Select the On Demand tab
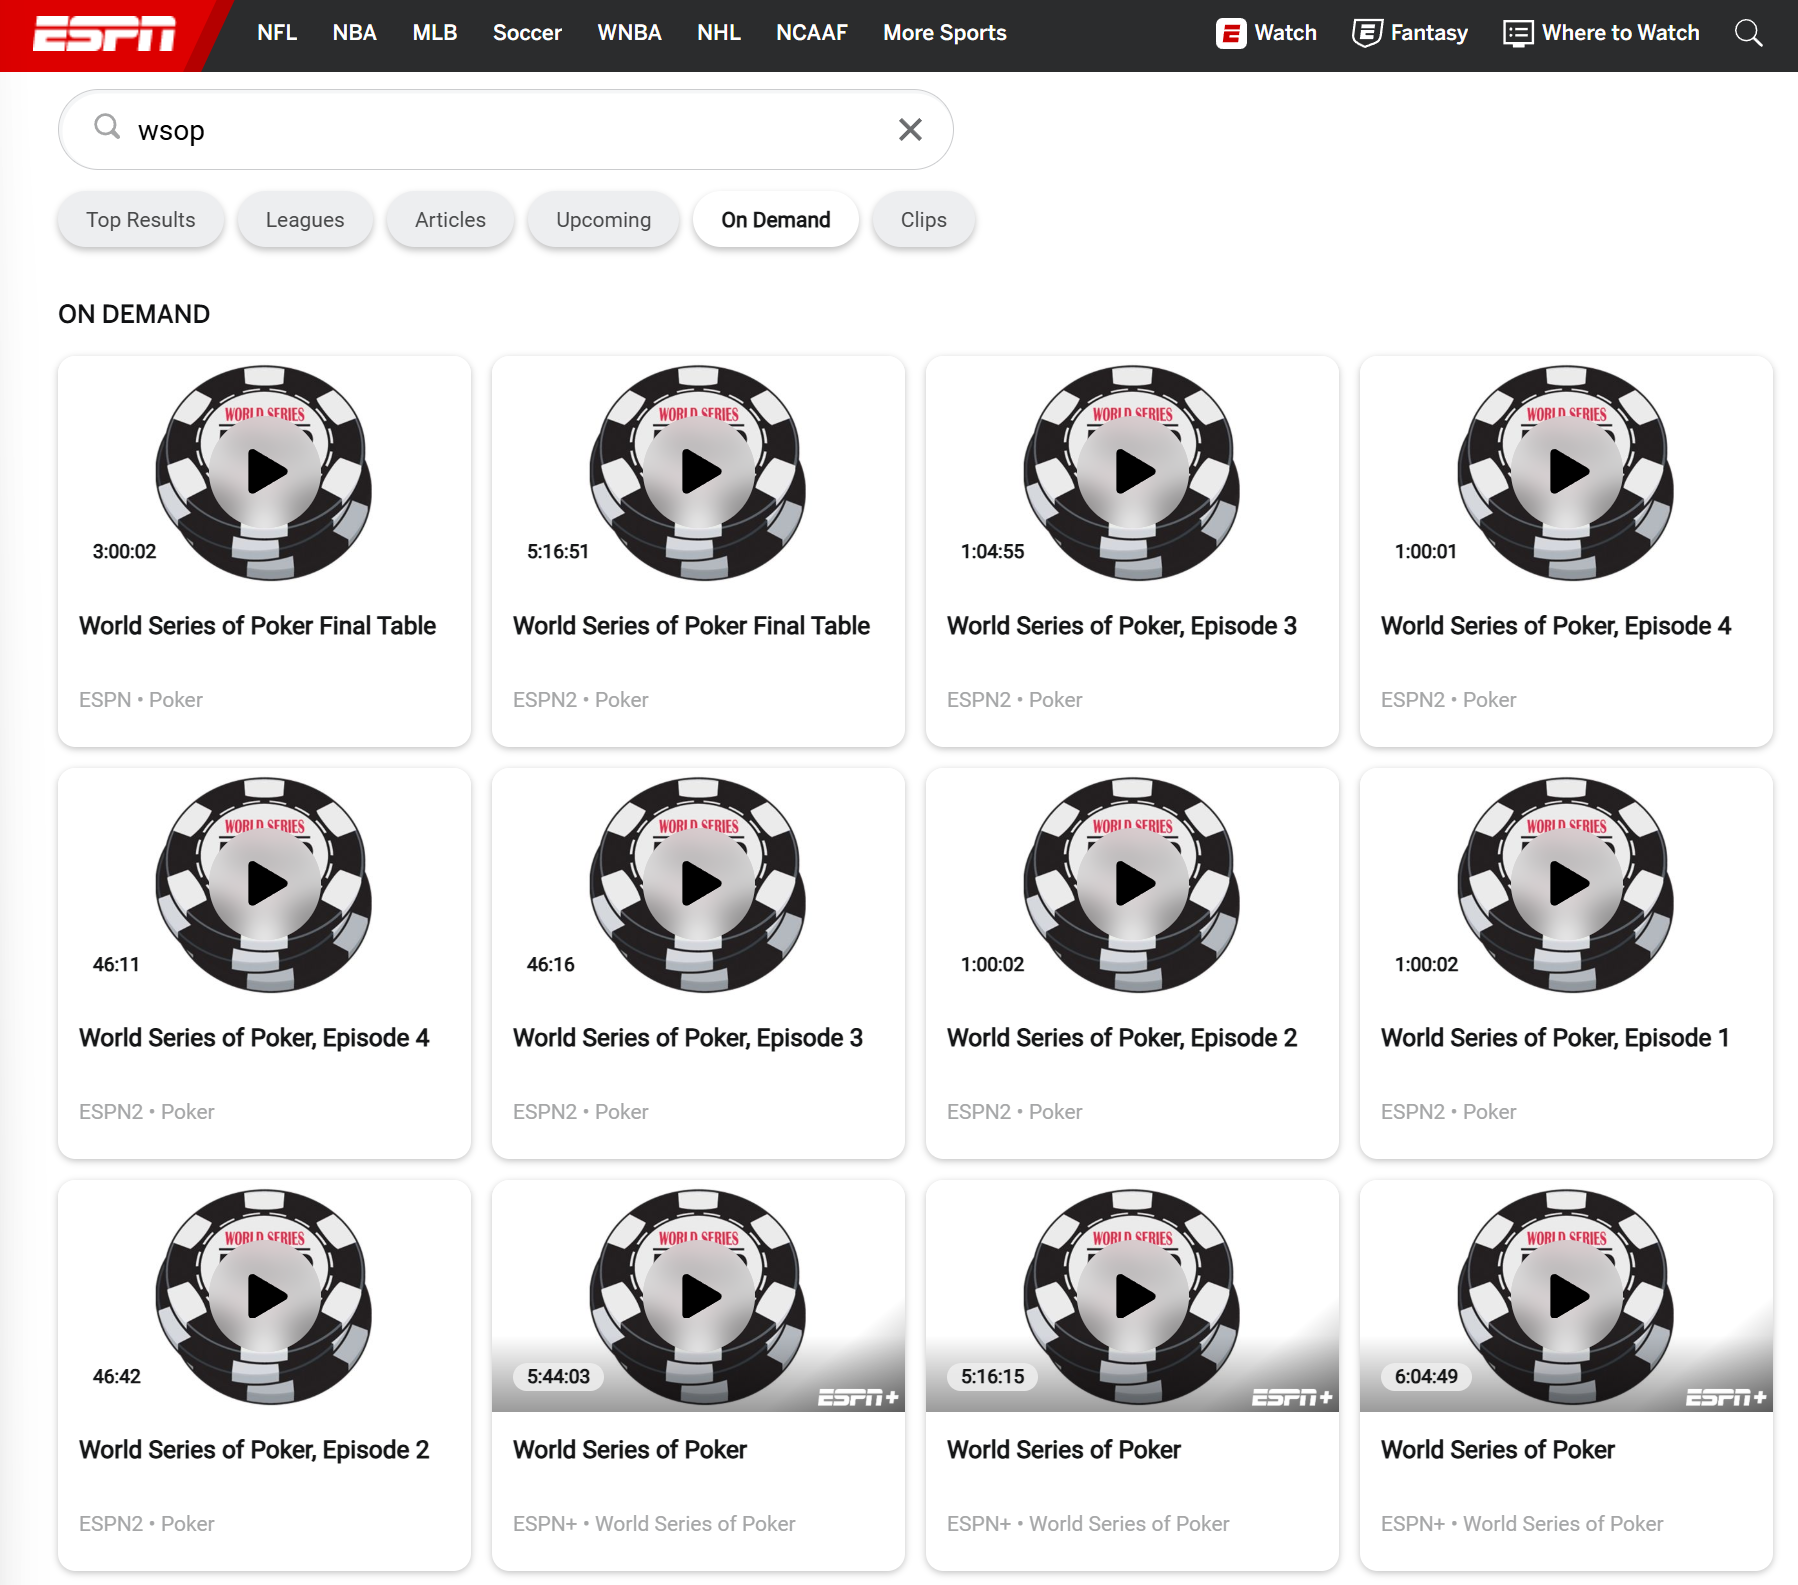Screen dimensions: 1798x1585 (776, 220)
